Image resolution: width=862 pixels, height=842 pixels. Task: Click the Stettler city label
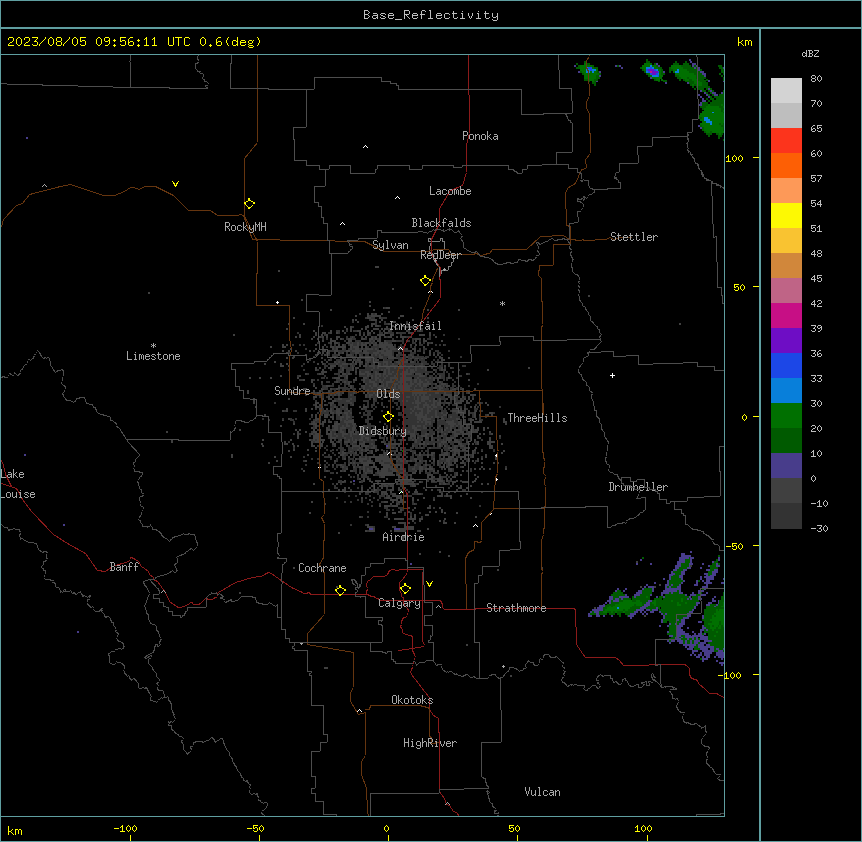[x=633, y=237]
